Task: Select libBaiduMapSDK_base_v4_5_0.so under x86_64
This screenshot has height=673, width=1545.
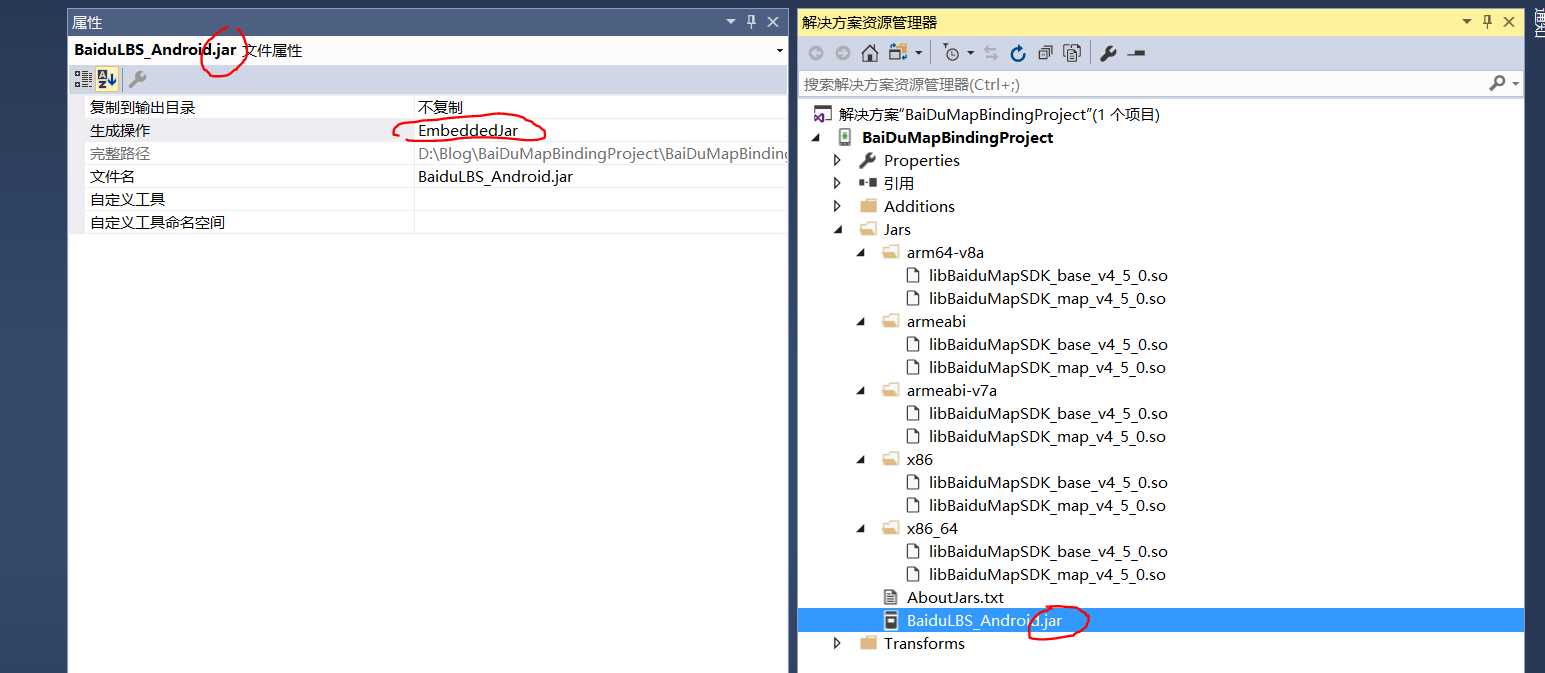Action: [1048, 551]
